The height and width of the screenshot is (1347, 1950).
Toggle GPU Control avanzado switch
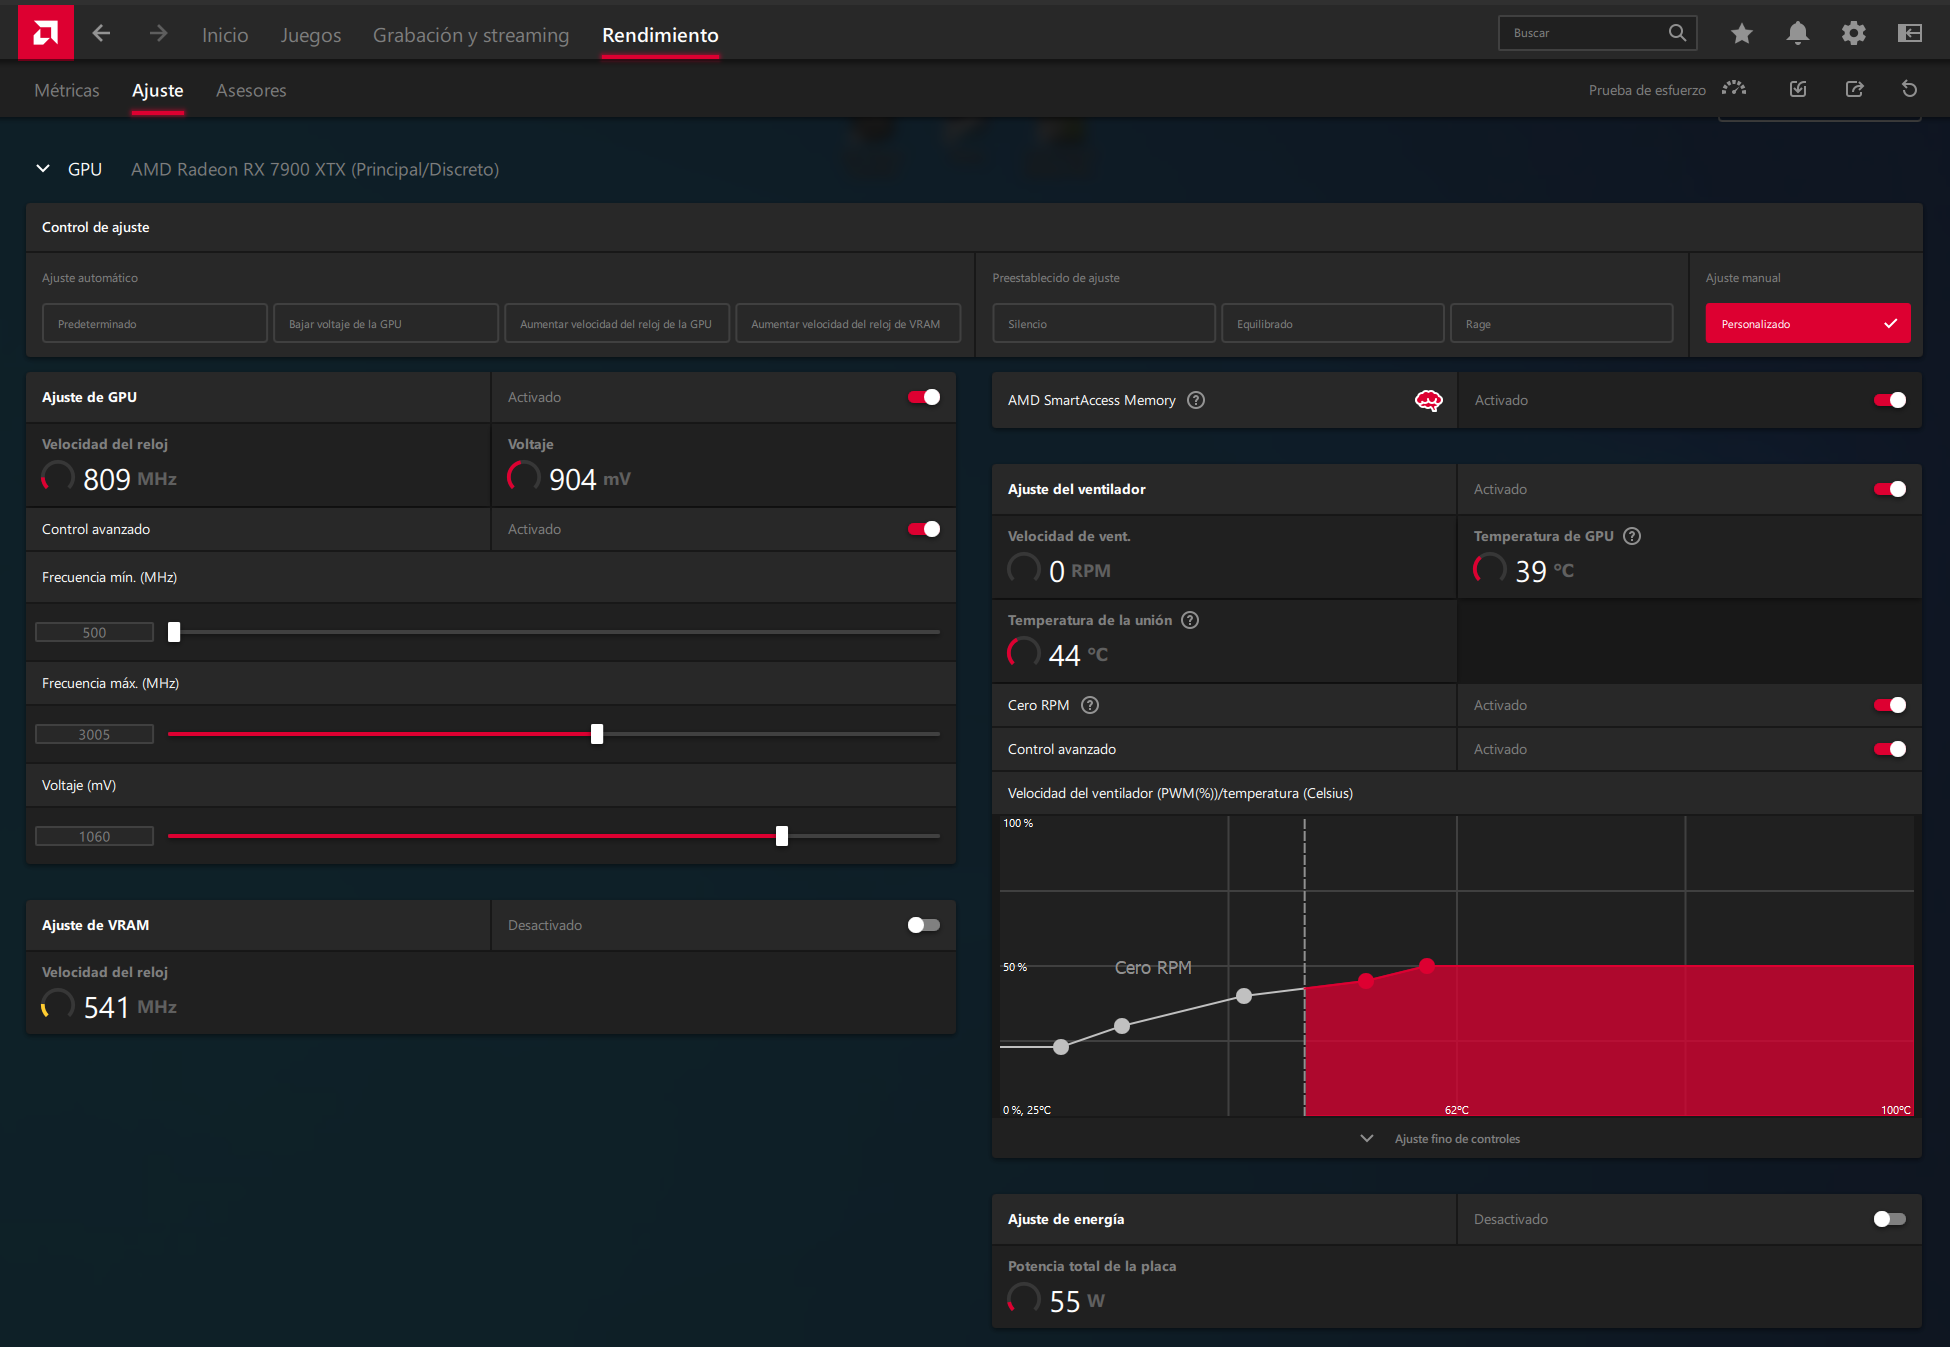(924, 529)
